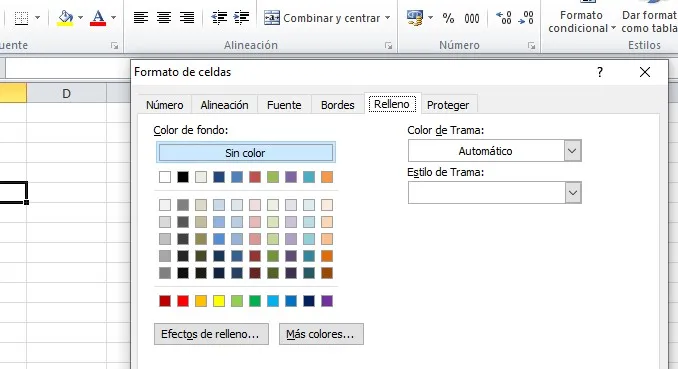Choose standard light blue swatch
The width and height of the screenshot is (678, 369).
tap(273, 301)
